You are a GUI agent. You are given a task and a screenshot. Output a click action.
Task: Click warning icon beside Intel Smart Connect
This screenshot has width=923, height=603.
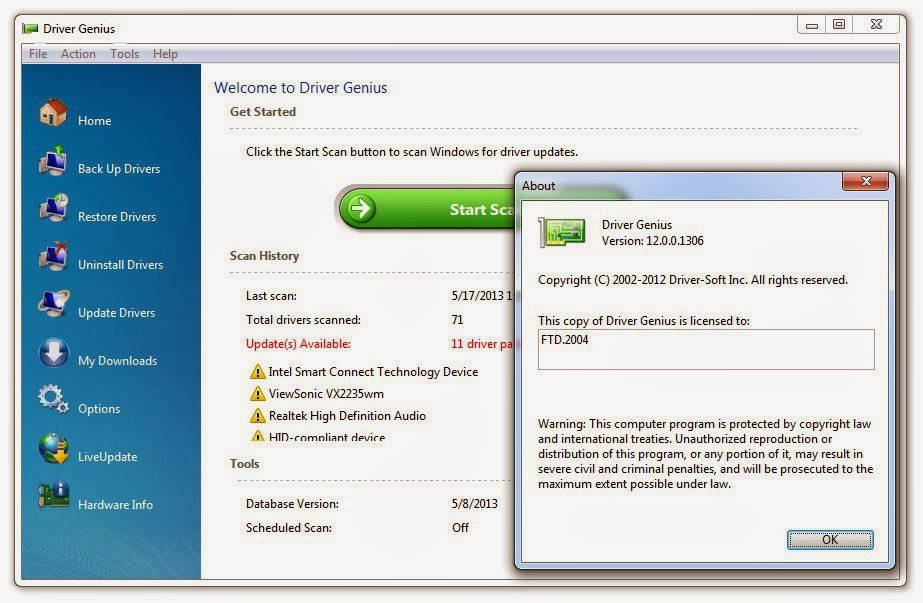257,372
